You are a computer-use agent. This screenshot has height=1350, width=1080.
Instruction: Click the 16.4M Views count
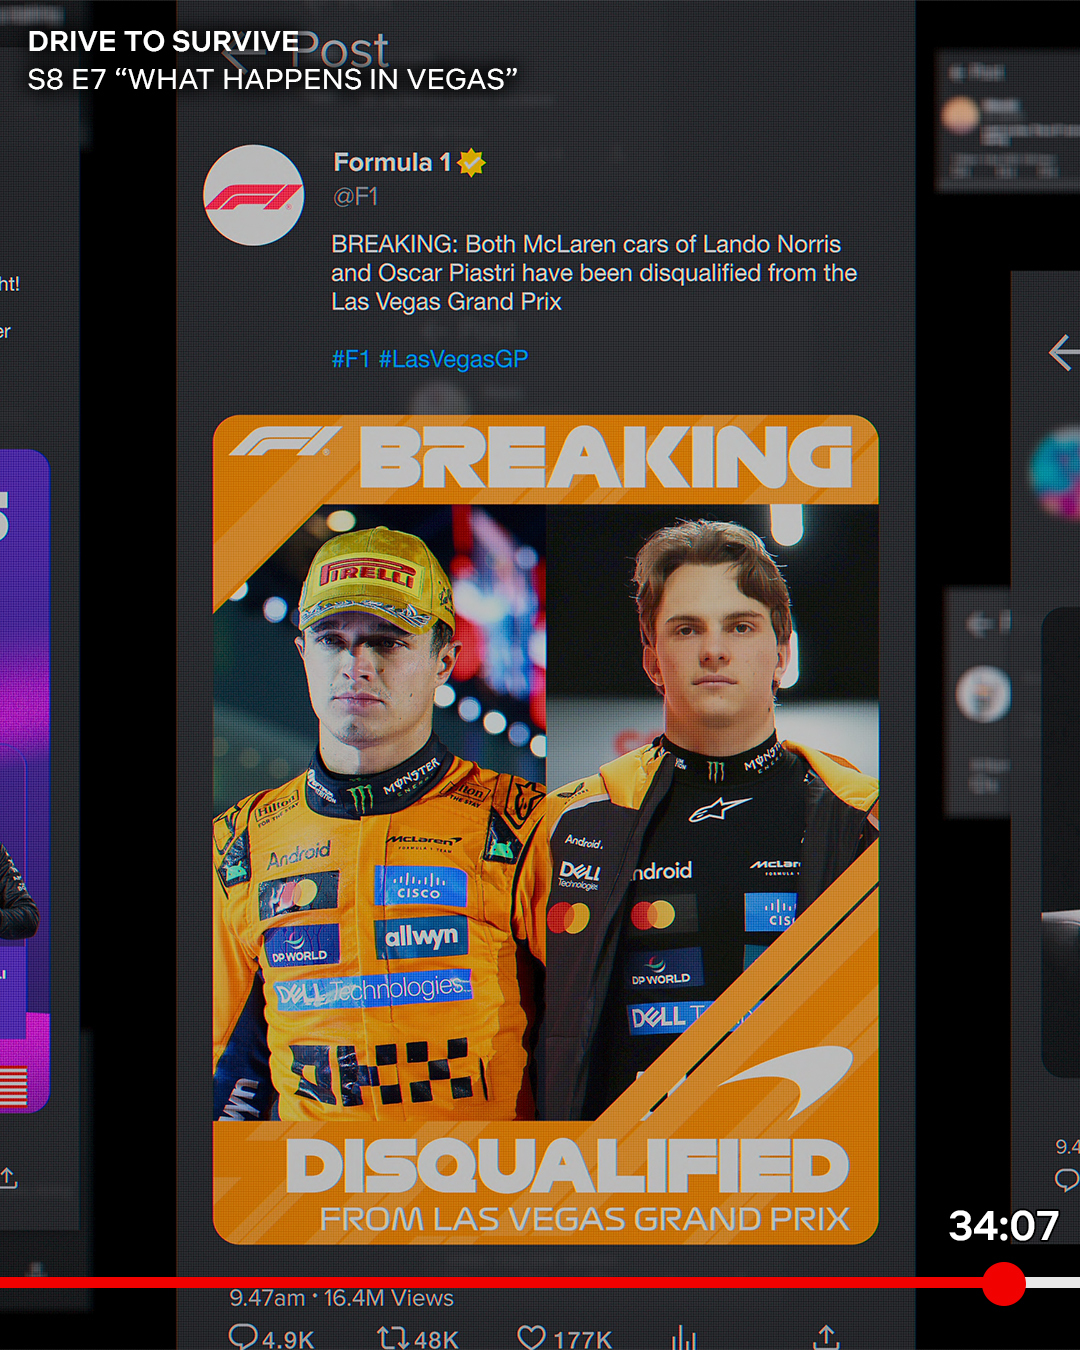coord(388,1298)
